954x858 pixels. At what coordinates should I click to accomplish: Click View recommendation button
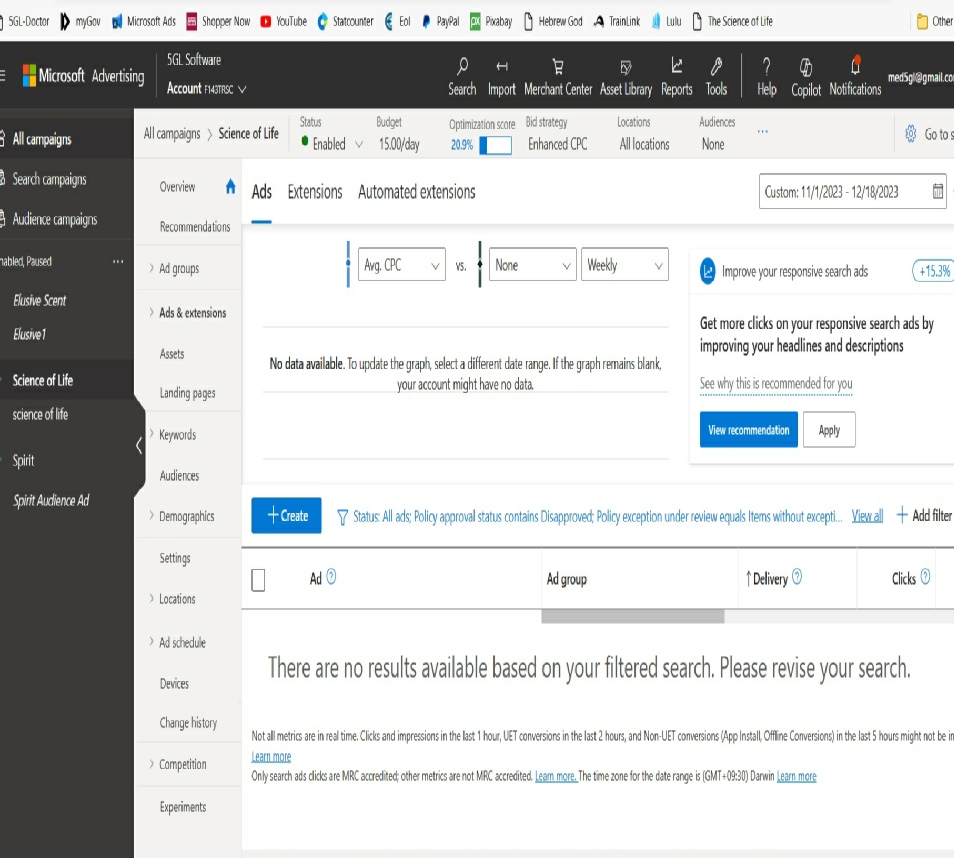coord(748,430)
